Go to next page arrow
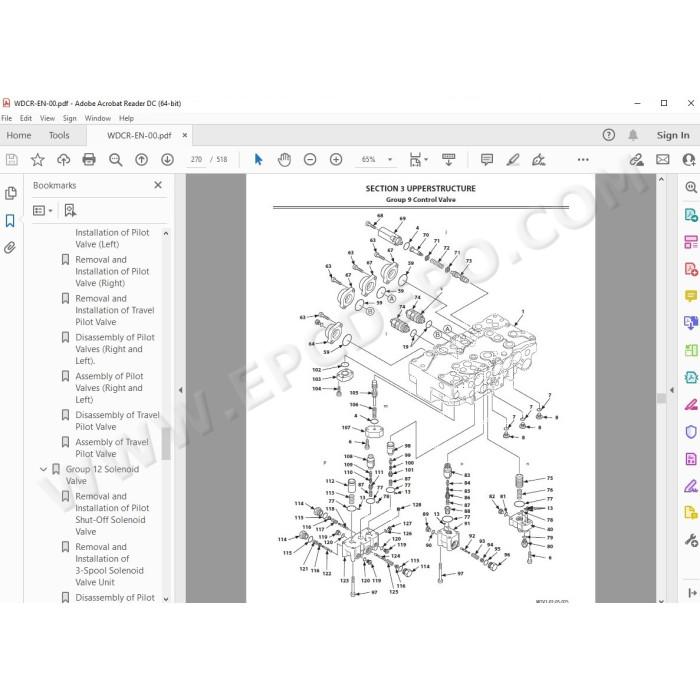The width and height of the screenshot is (700, 700). 167,159
